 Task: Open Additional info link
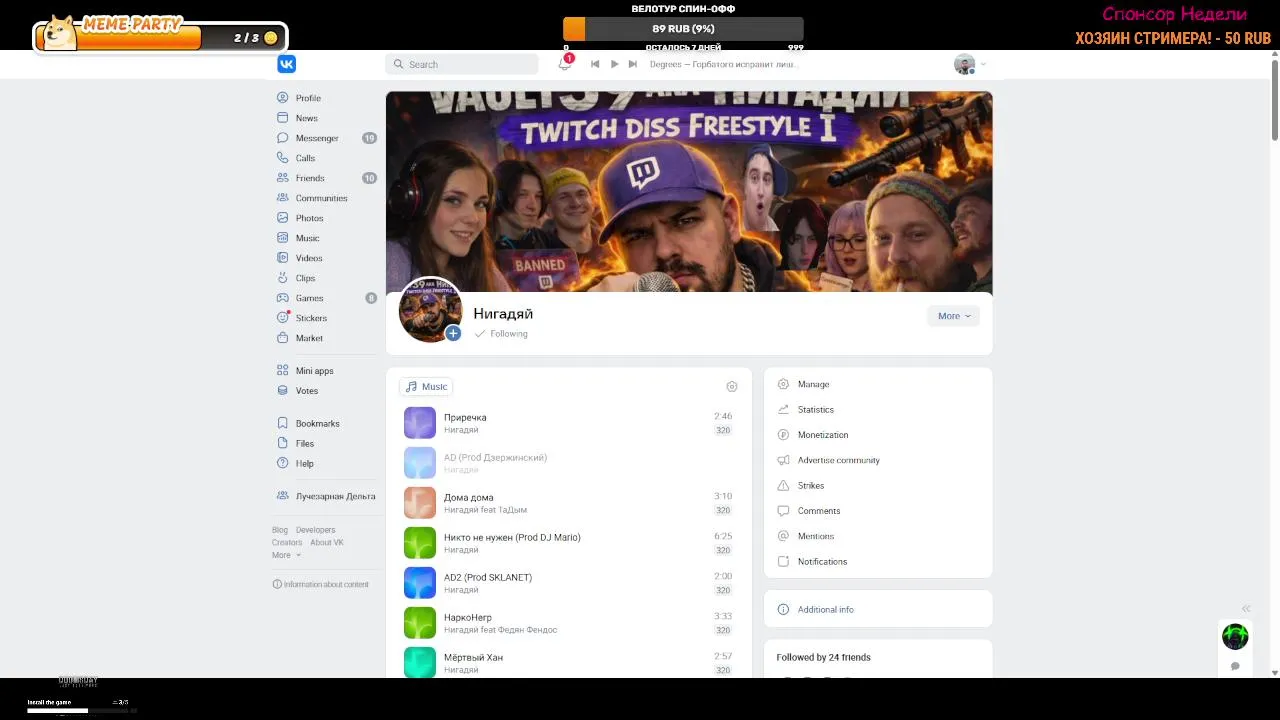(825, 609)
